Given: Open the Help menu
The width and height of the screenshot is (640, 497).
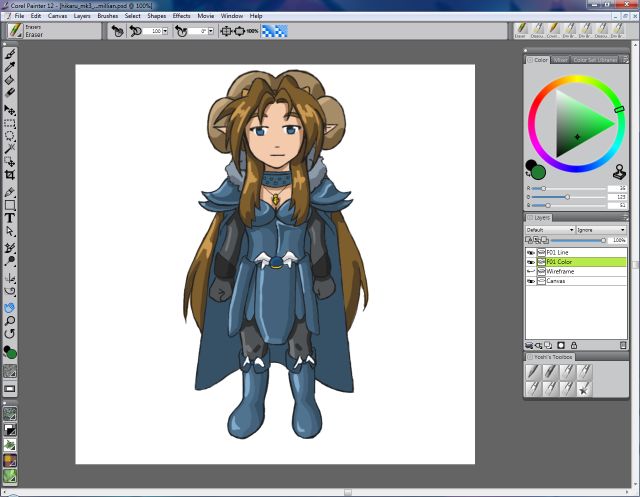Looking at the screenshot, I should click(256, 16).
